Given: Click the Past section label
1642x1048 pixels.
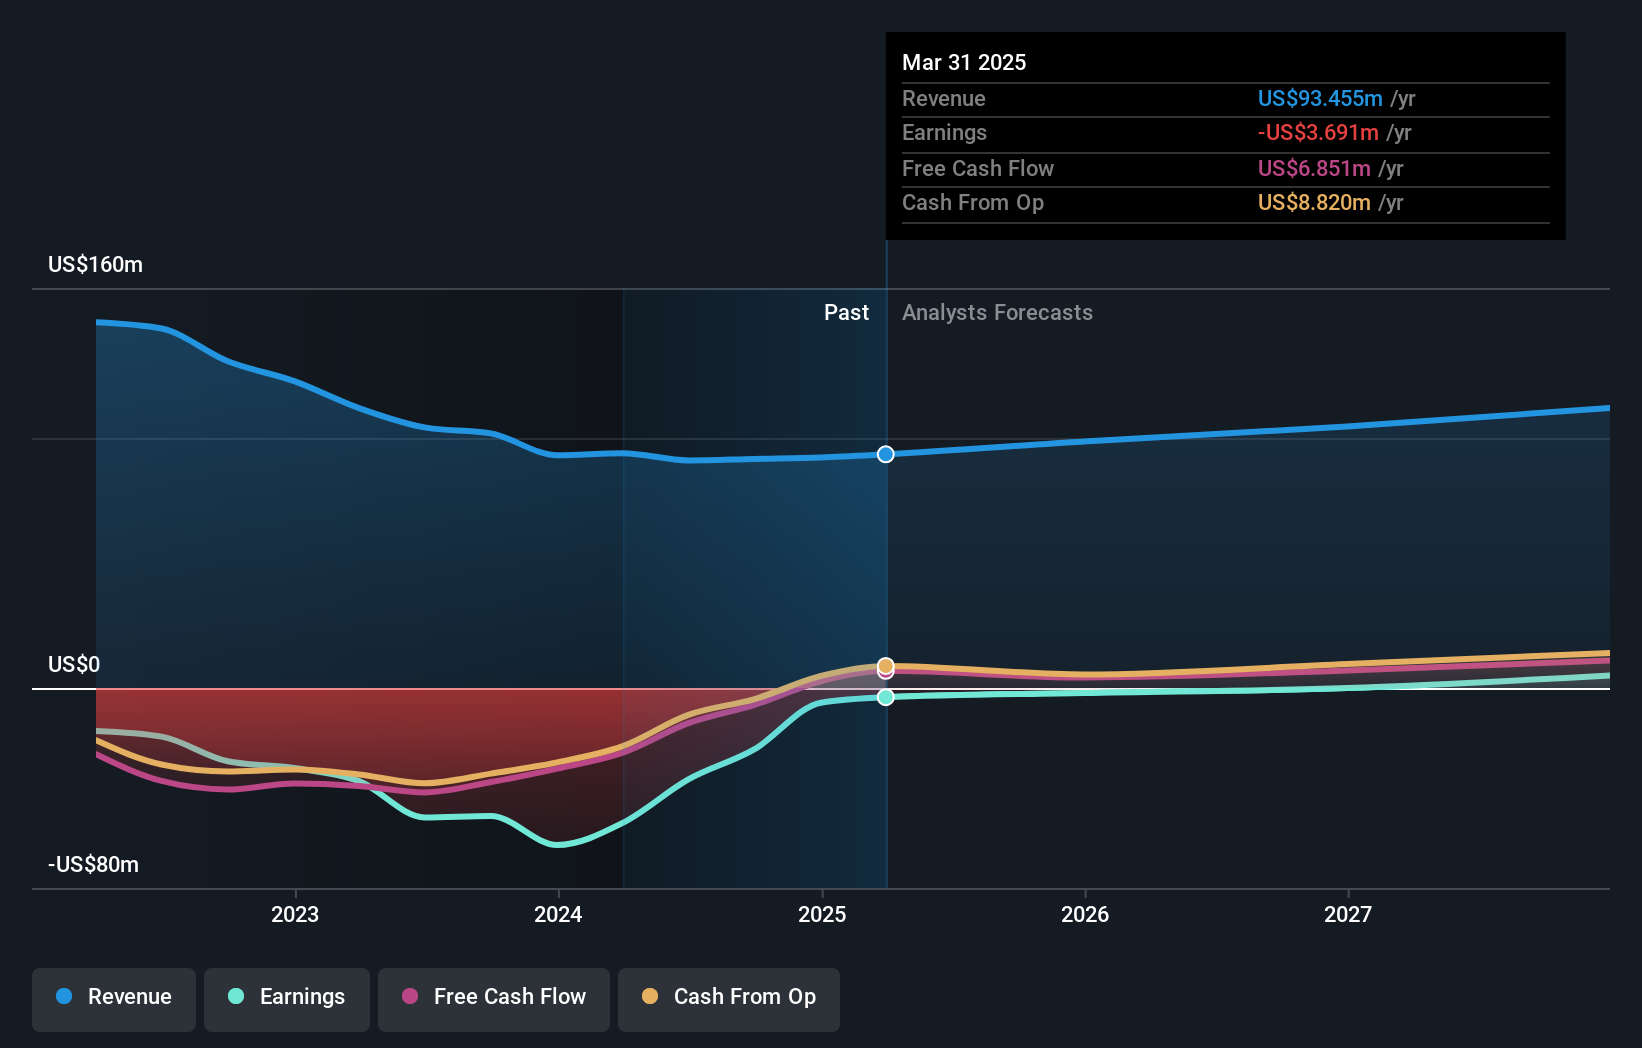Looking at the screenshot, I should [x=846, y=313].
